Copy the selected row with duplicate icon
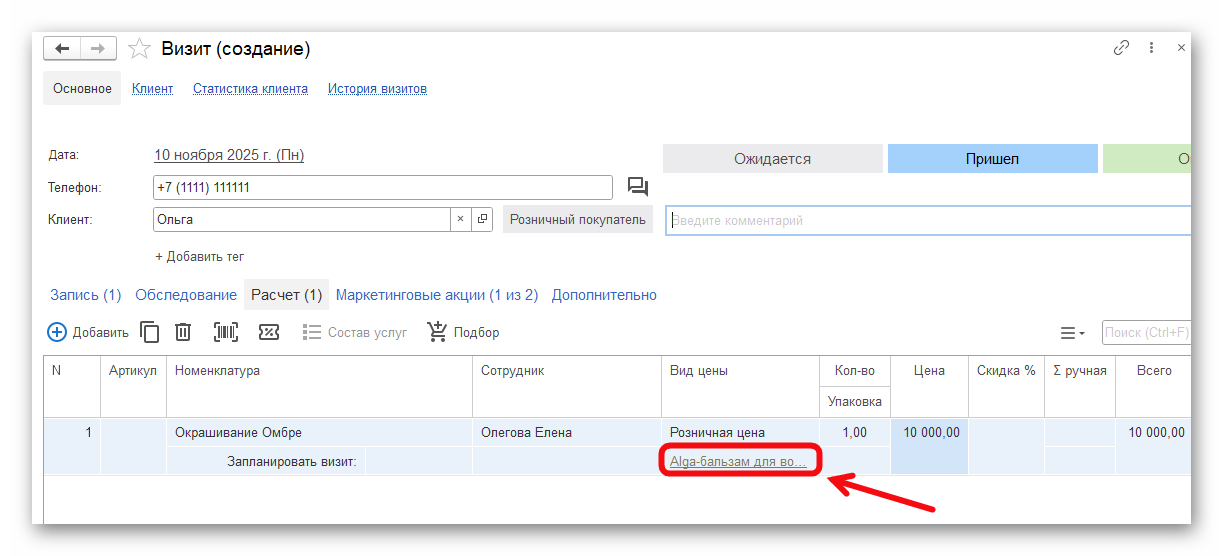1223x556 pixels. click(150, 332)
